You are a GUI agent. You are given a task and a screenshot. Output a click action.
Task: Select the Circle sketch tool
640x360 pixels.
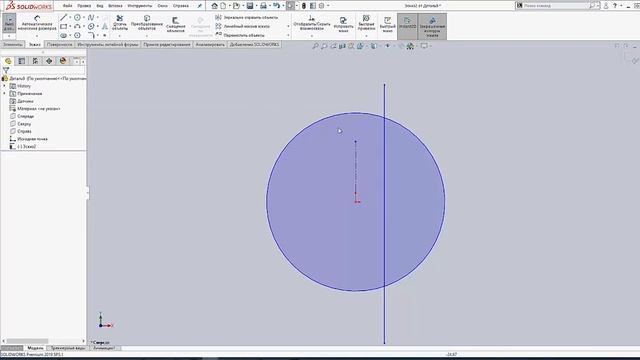77,18
